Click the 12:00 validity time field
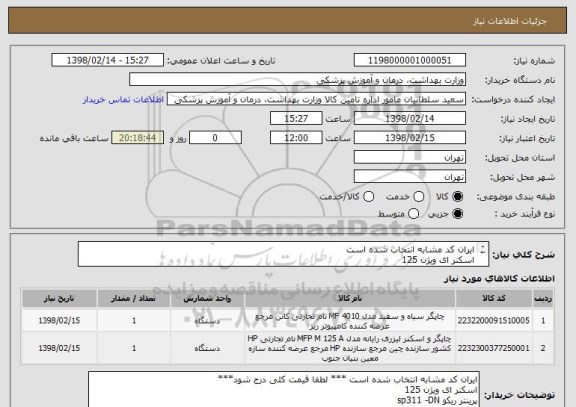Viewport: 576px width, 407px height. point(296,138)
